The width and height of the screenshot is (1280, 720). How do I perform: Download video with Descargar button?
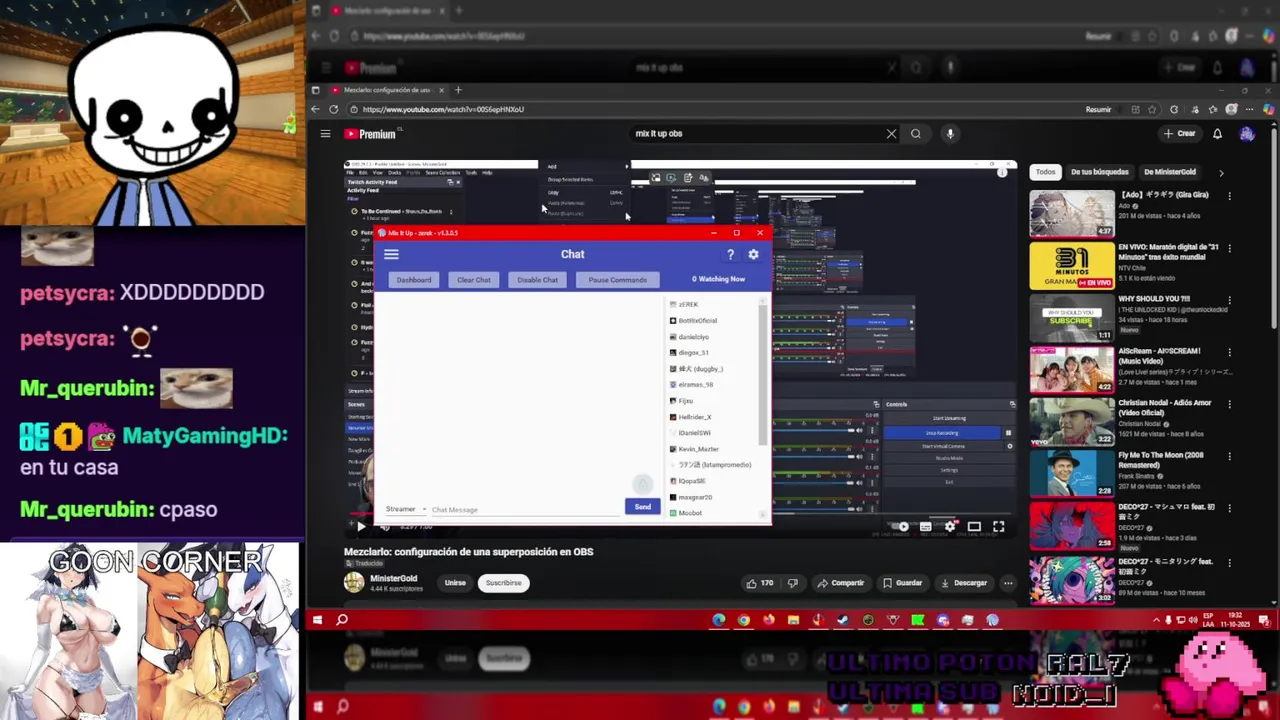click(964, 583)
